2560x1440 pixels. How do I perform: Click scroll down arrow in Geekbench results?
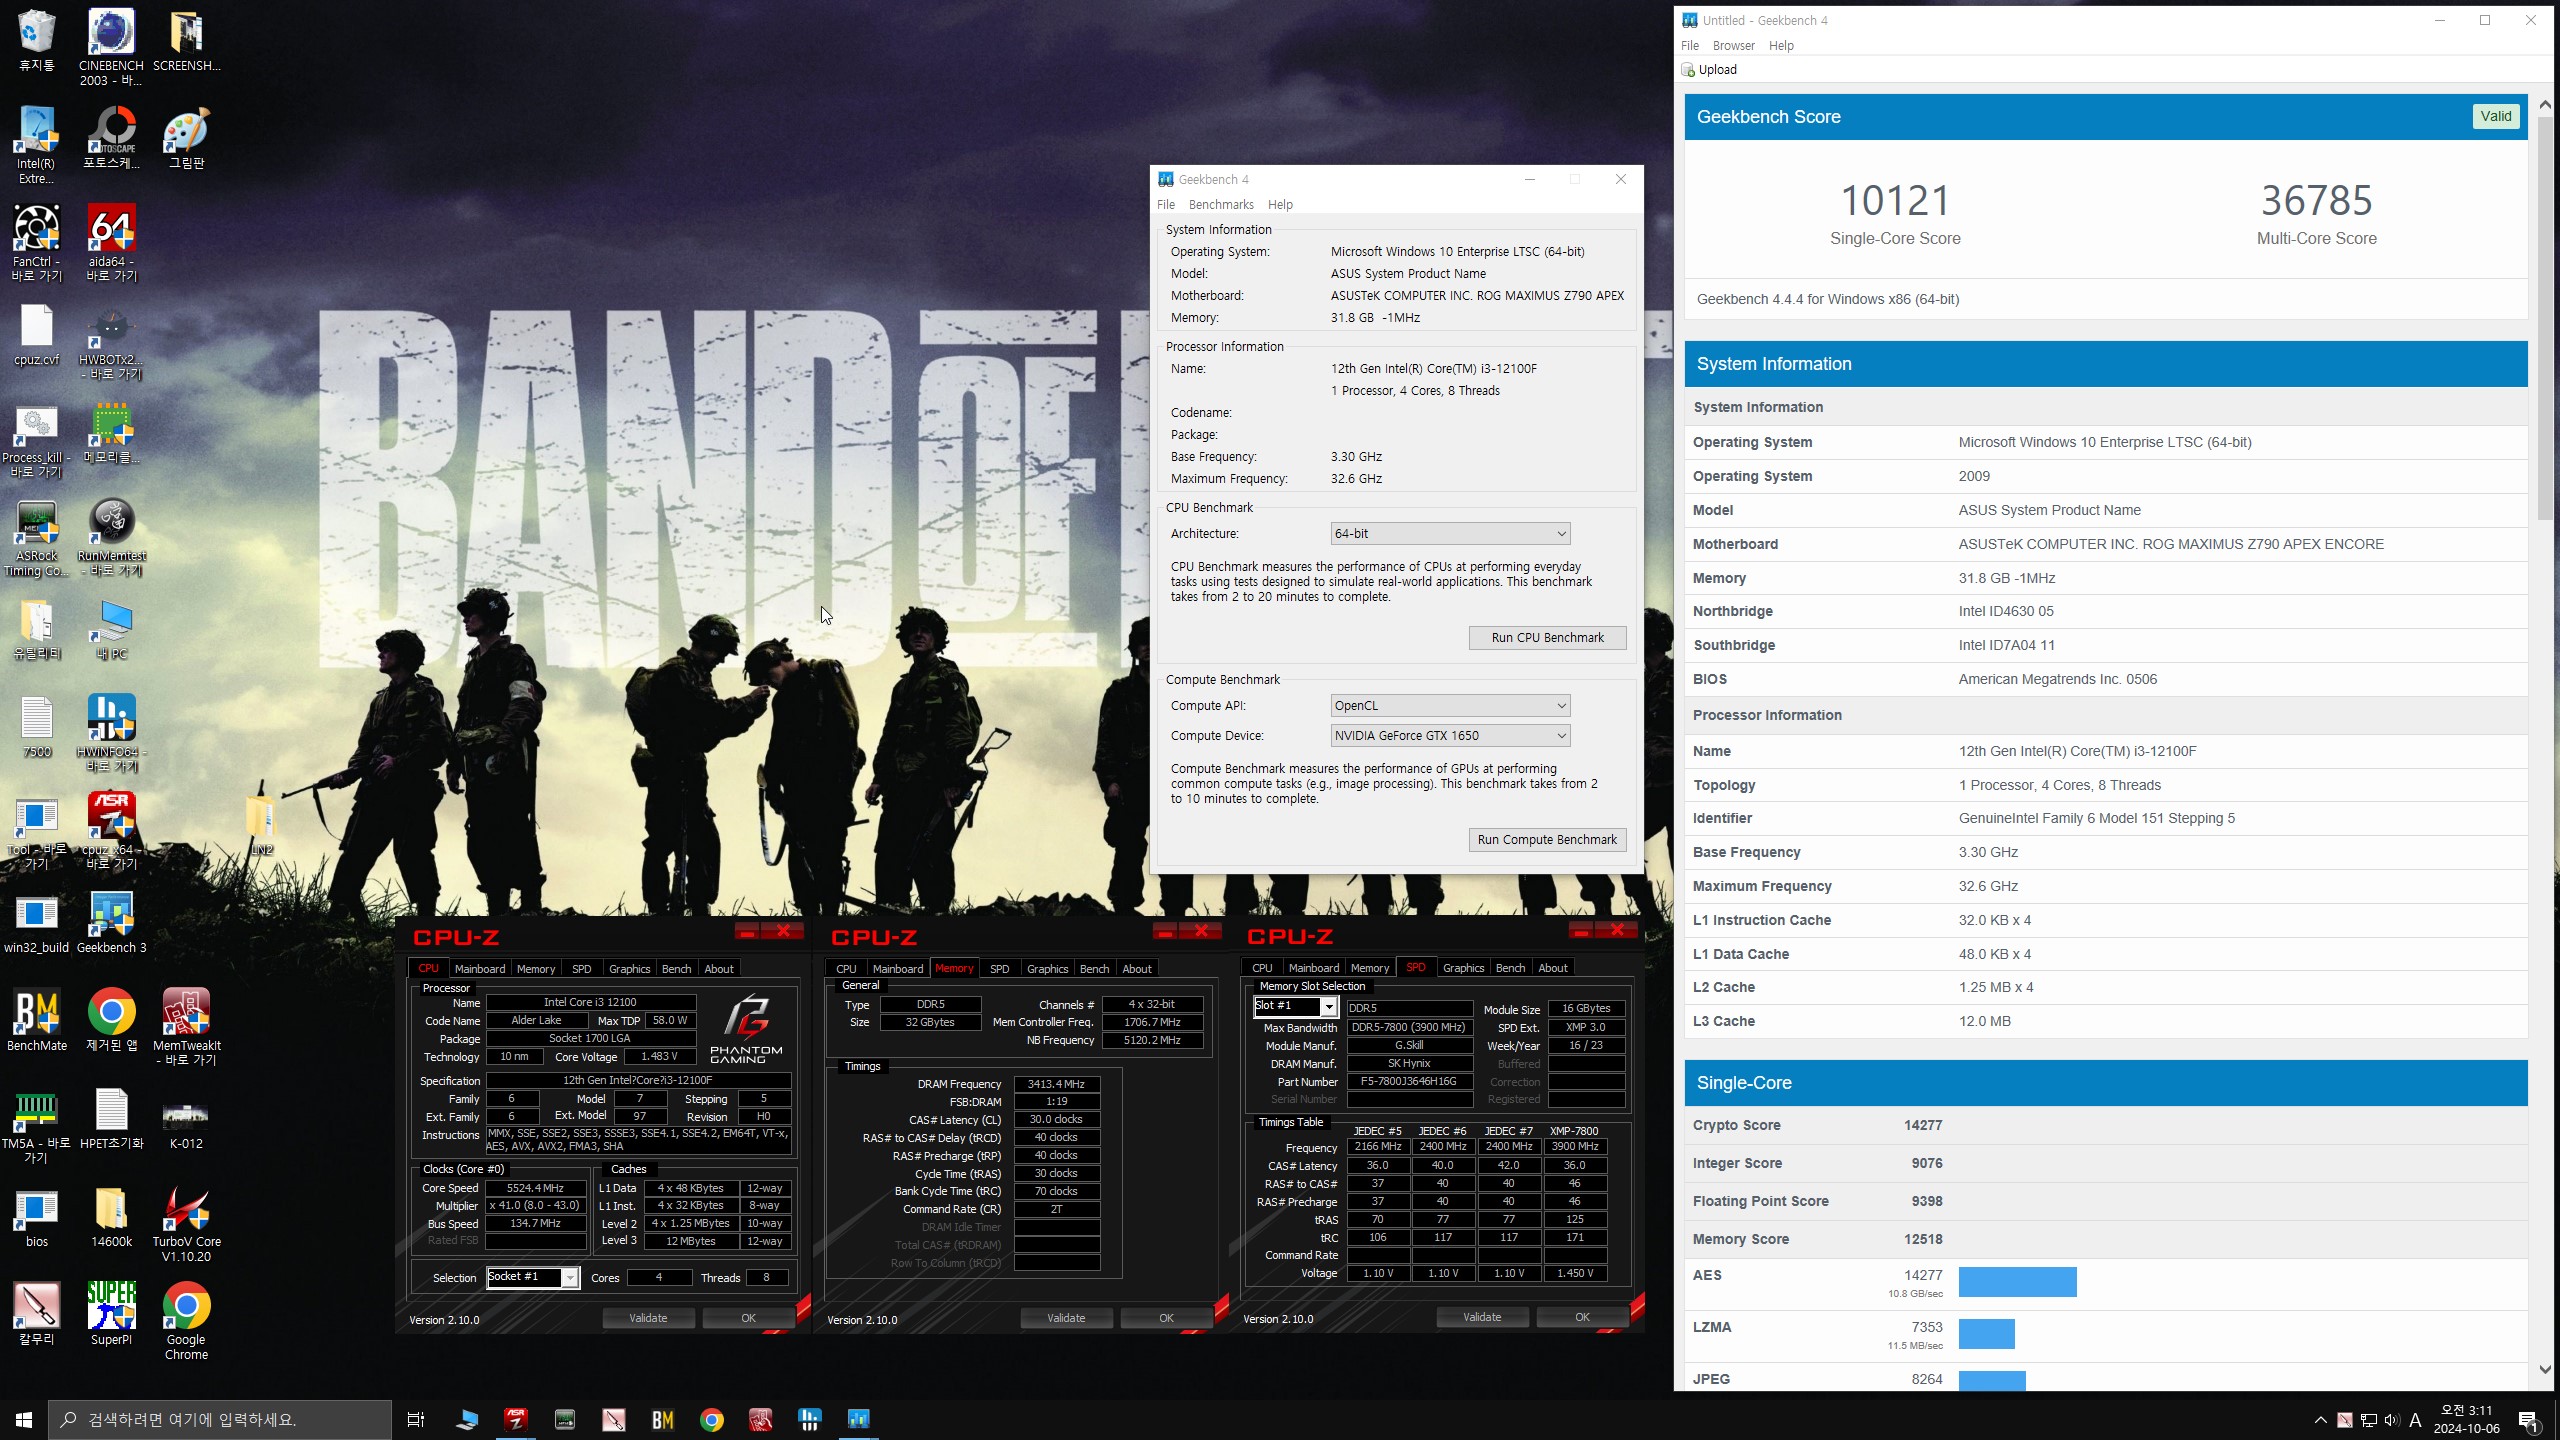point(2545,1369)
